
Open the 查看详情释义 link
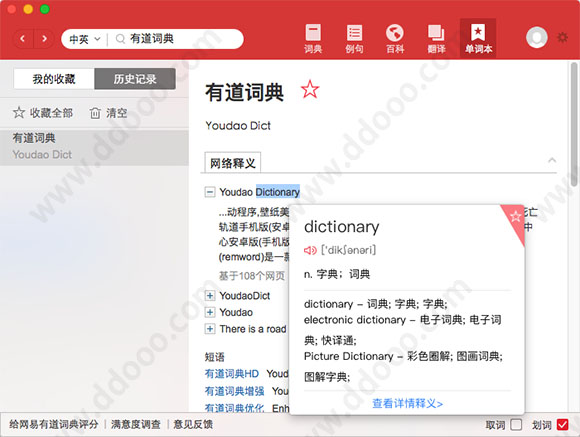pos(407,403)
